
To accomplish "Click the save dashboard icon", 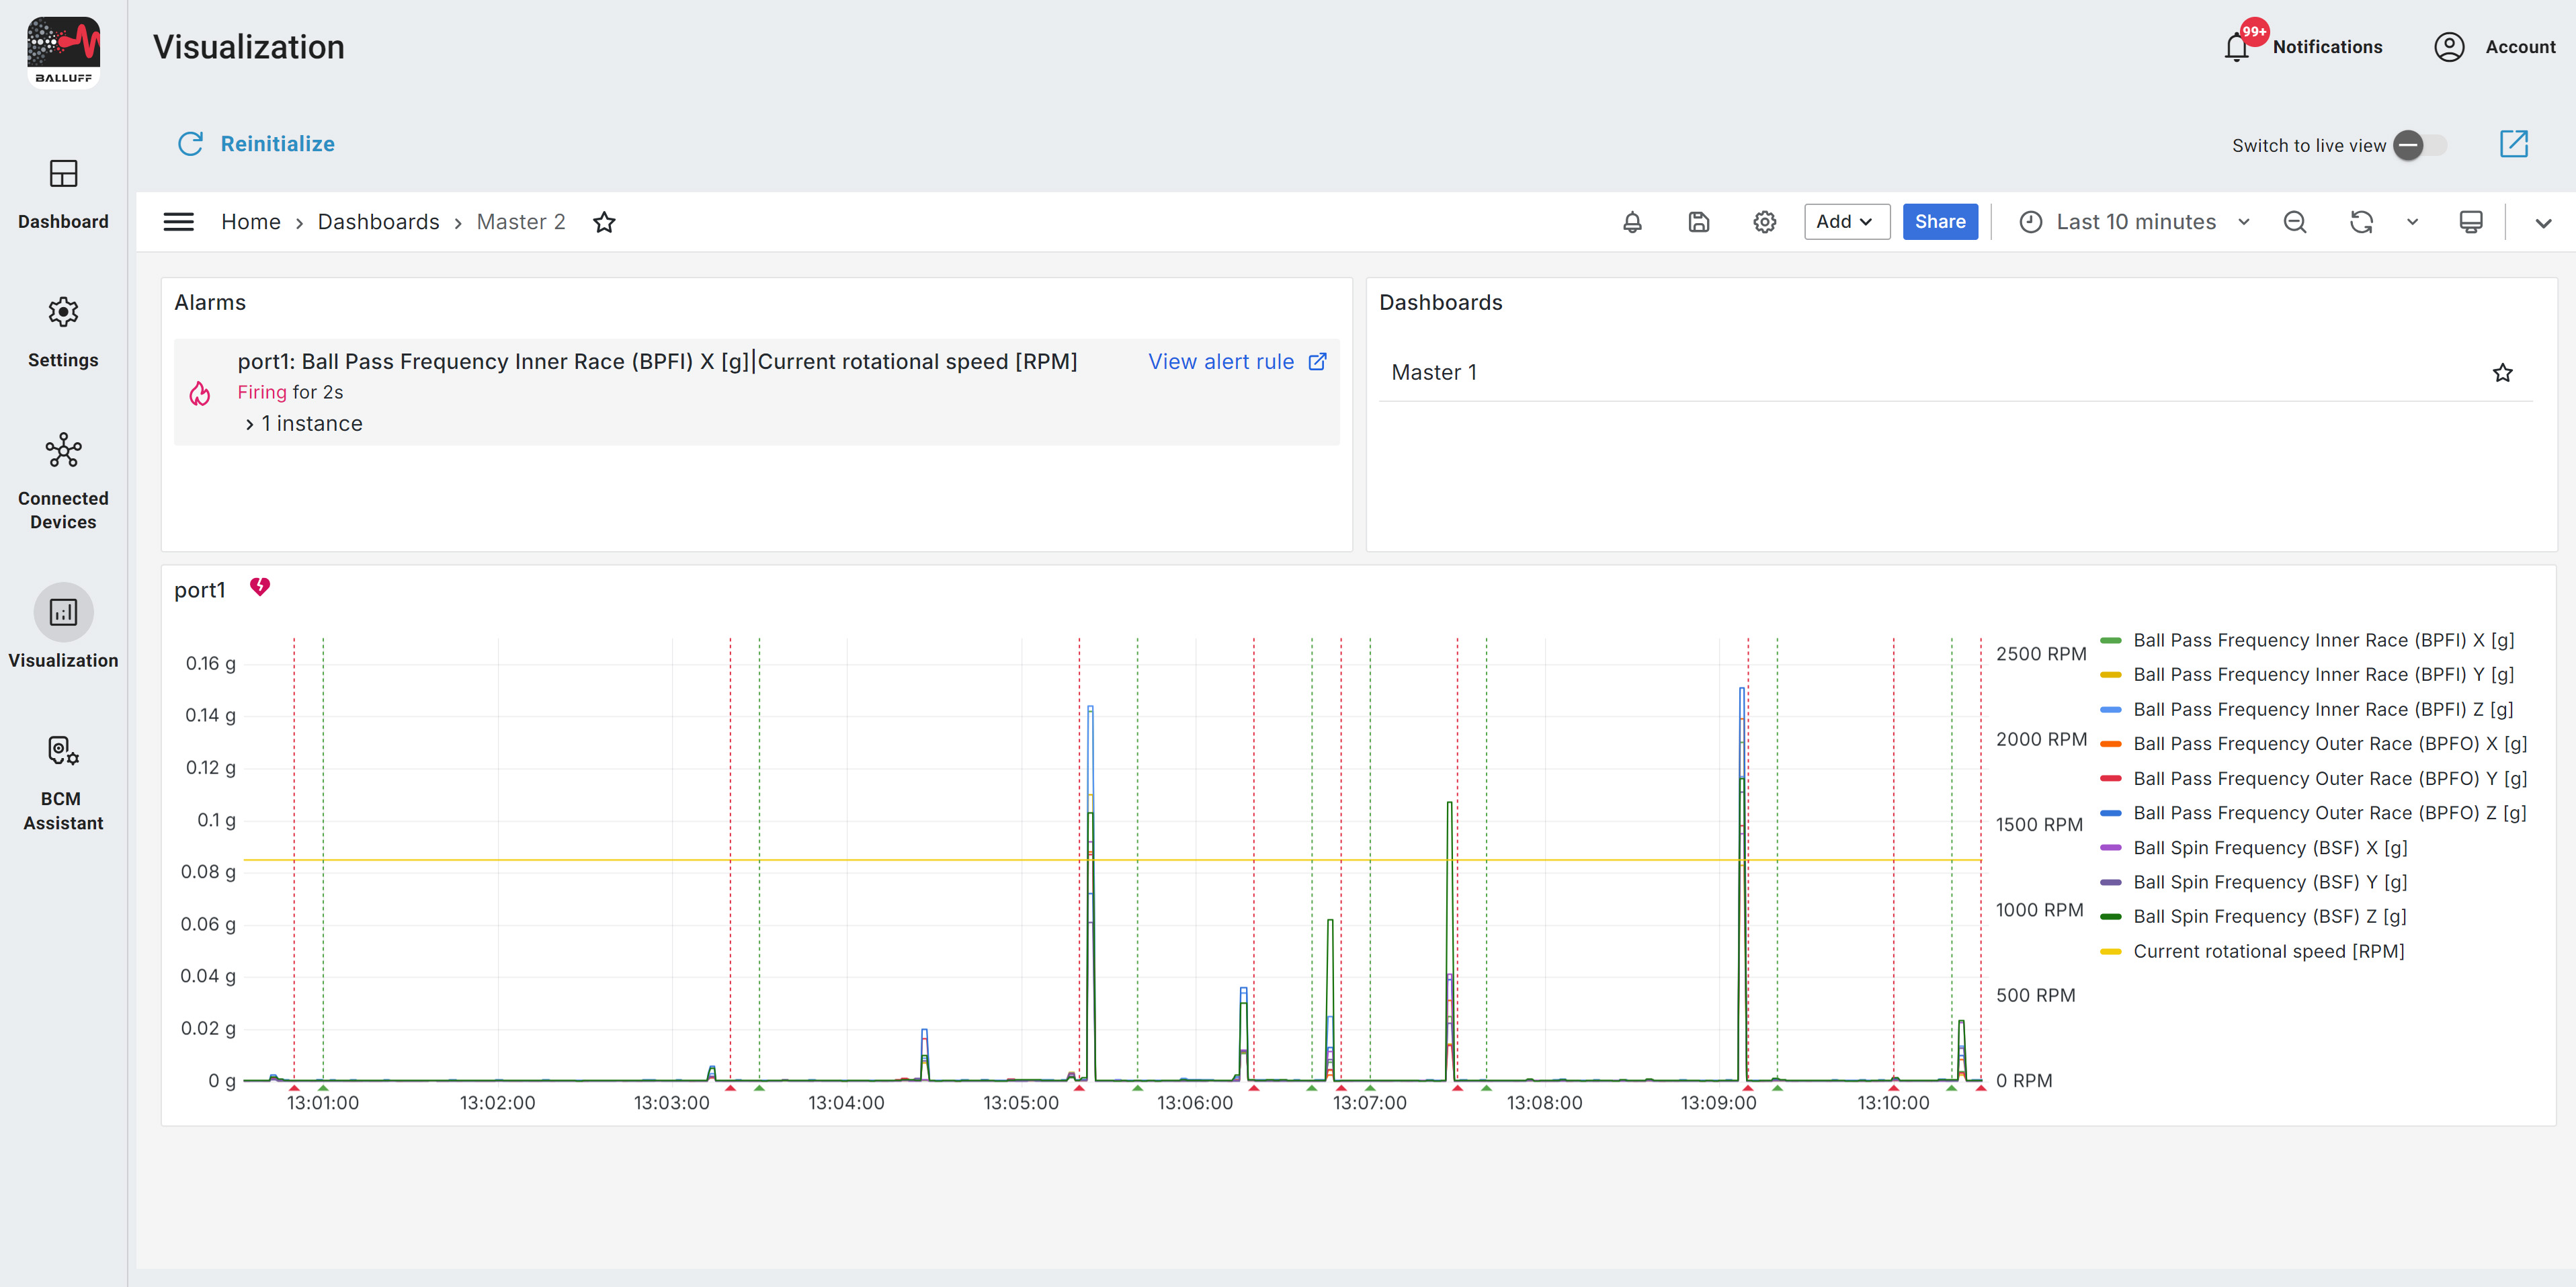I will click(x=1698, y=222).
